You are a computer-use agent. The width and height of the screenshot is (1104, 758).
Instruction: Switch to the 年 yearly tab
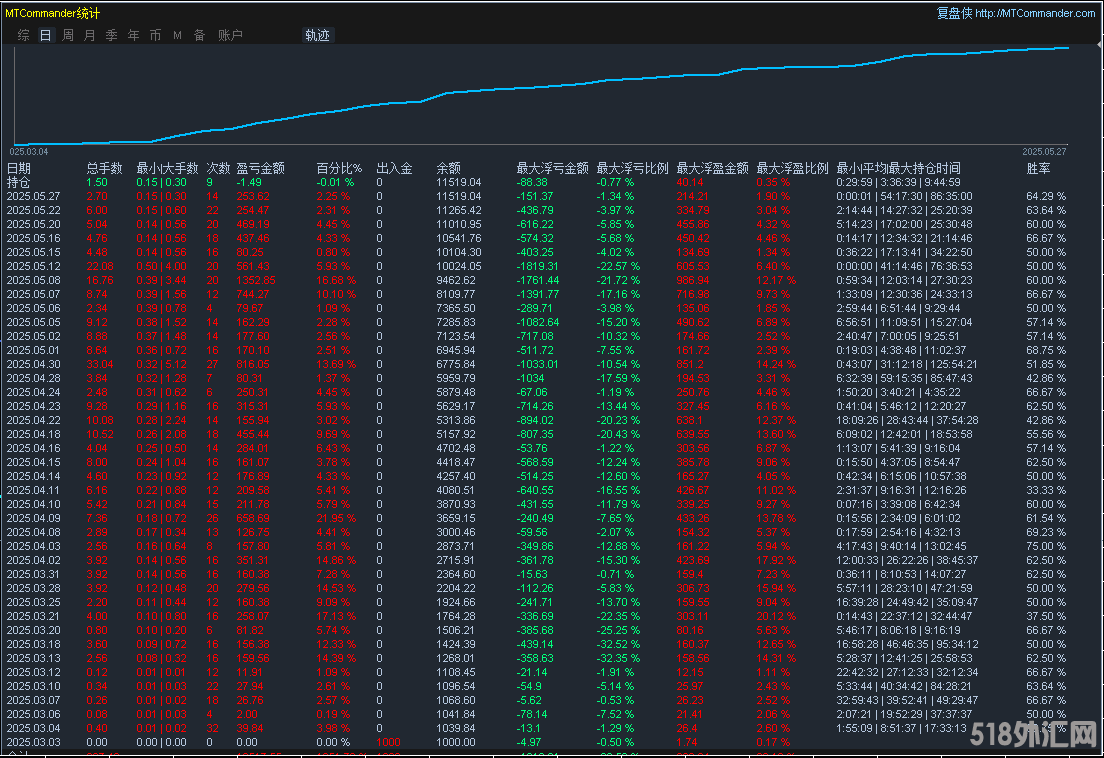[x=134, y=35]
